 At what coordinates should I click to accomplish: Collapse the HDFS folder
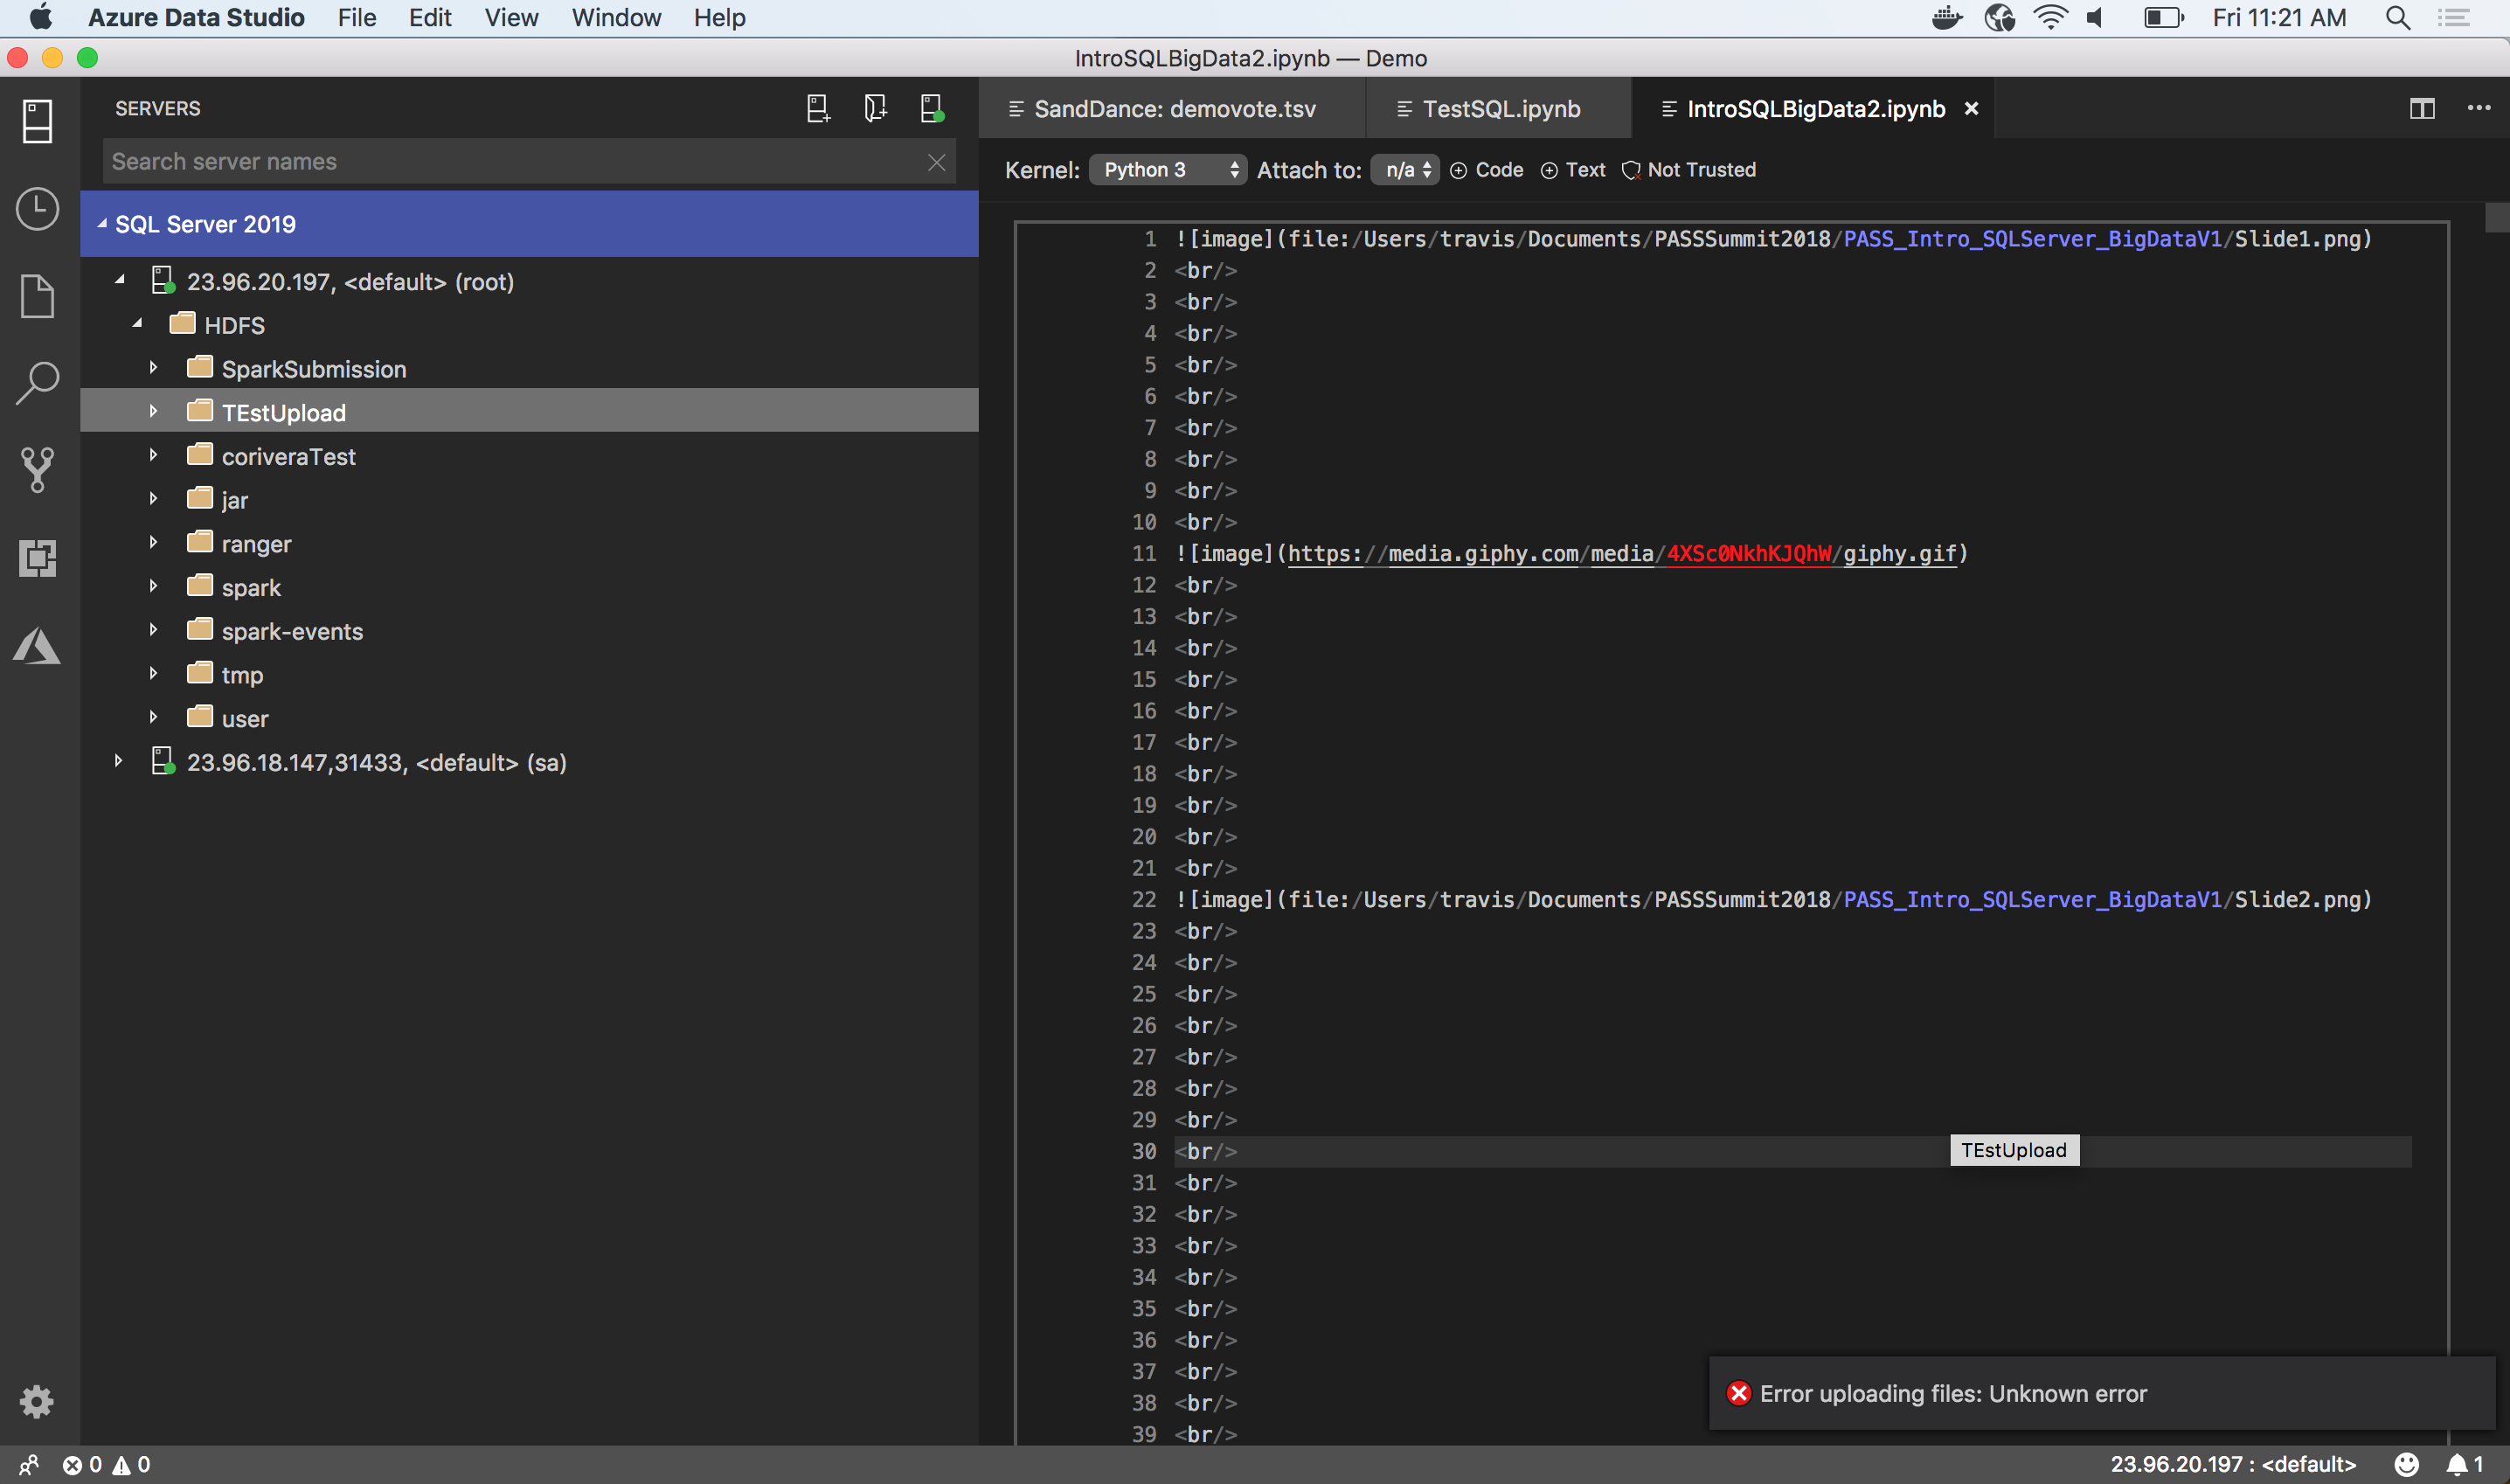138,325
